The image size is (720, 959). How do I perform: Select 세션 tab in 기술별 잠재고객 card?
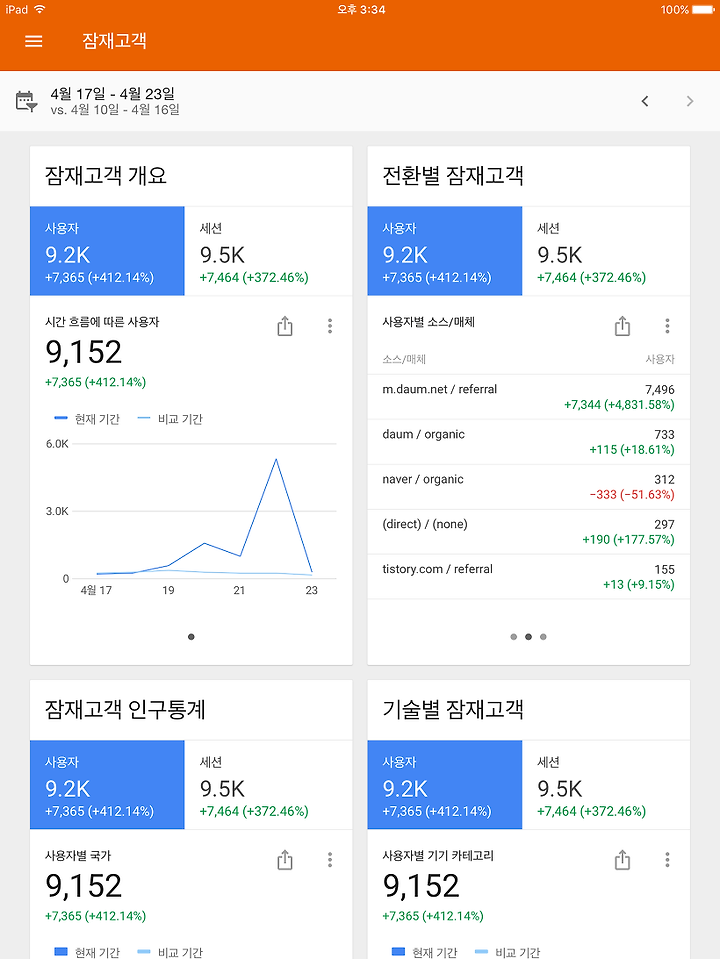pyautogui.click(x=606, y=785)
